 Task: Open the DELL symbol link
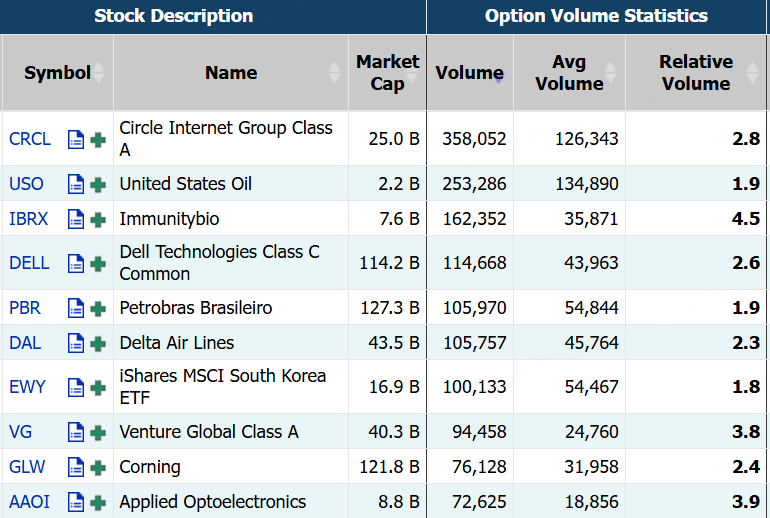pos(29,264)
